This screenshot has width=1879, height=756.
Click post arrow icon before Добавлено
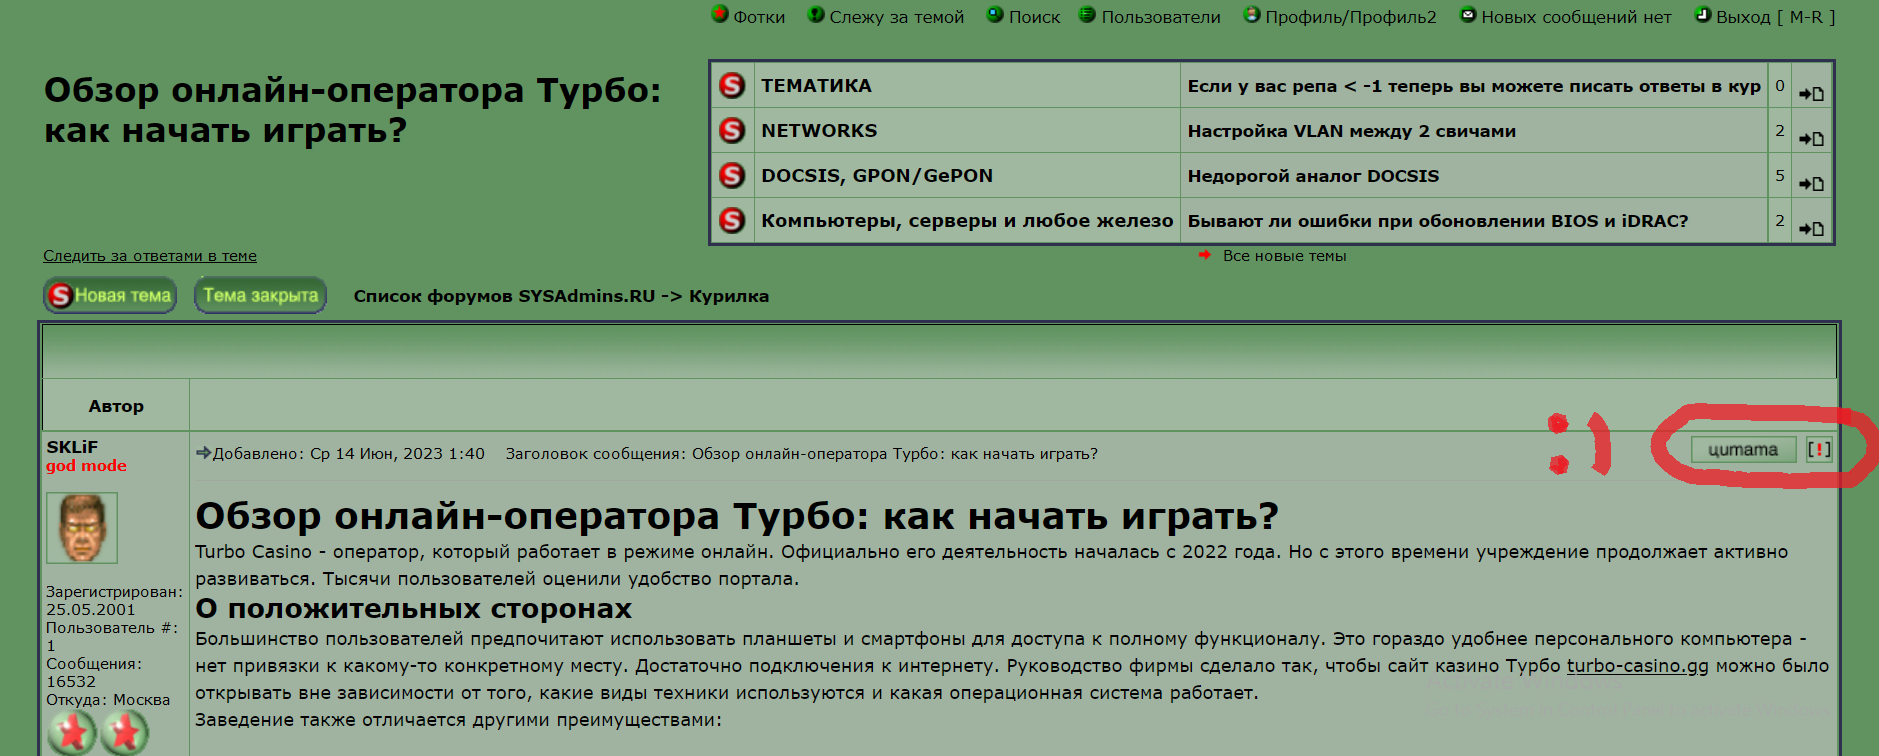click(203, 453)
